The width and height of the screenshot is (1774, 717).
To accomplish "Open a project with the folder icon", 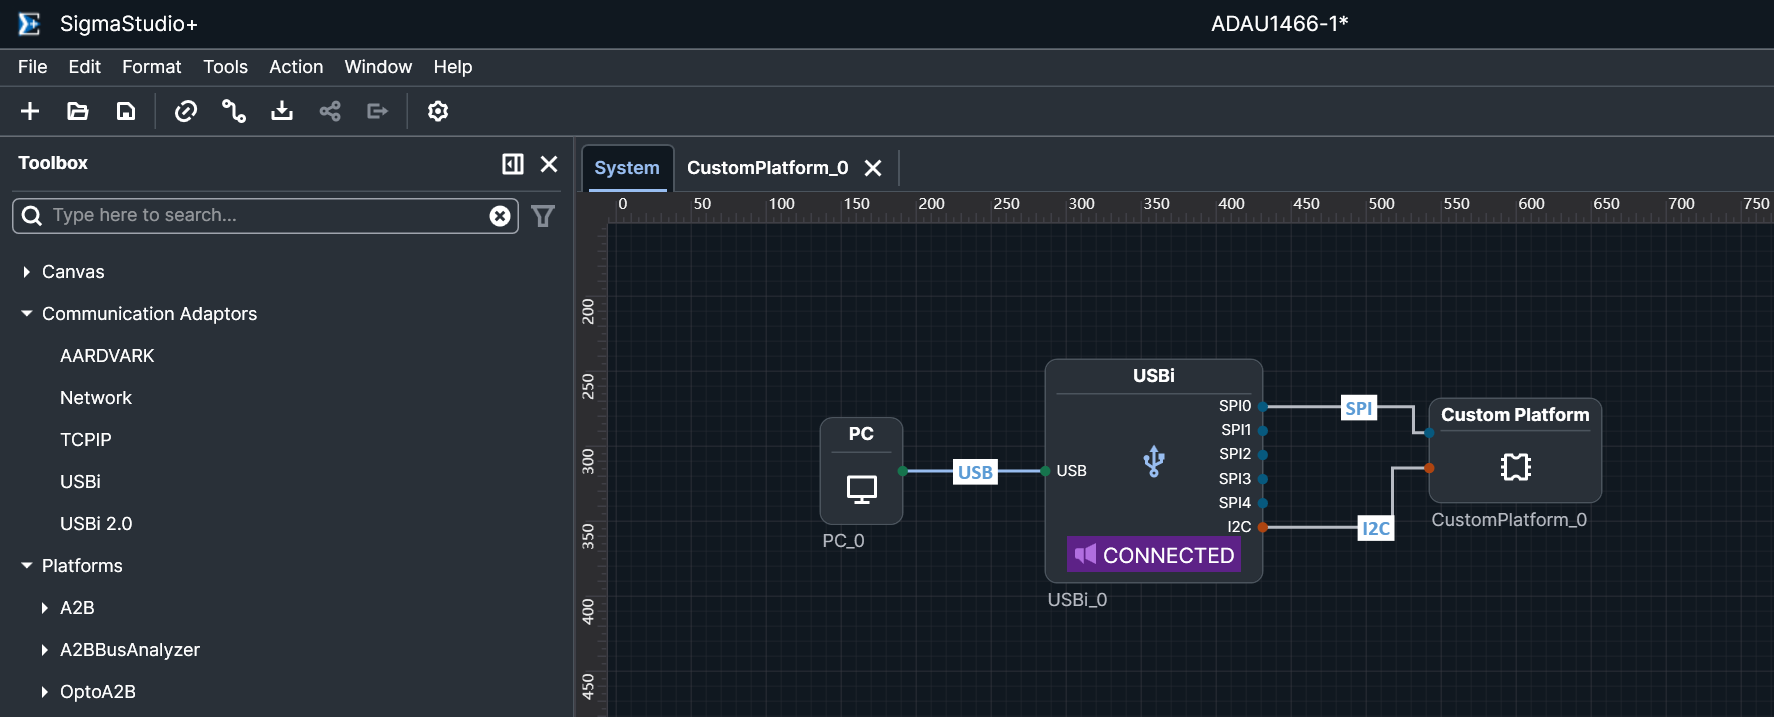I will 78,111.
